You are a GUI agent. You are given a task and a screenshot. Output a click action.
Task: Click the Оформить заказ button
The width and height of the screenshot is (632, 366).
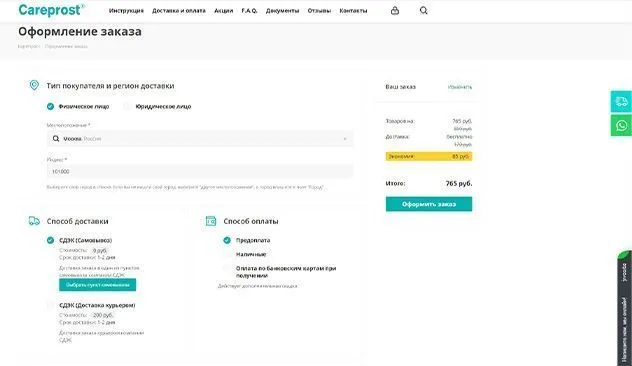click(429, 204)
